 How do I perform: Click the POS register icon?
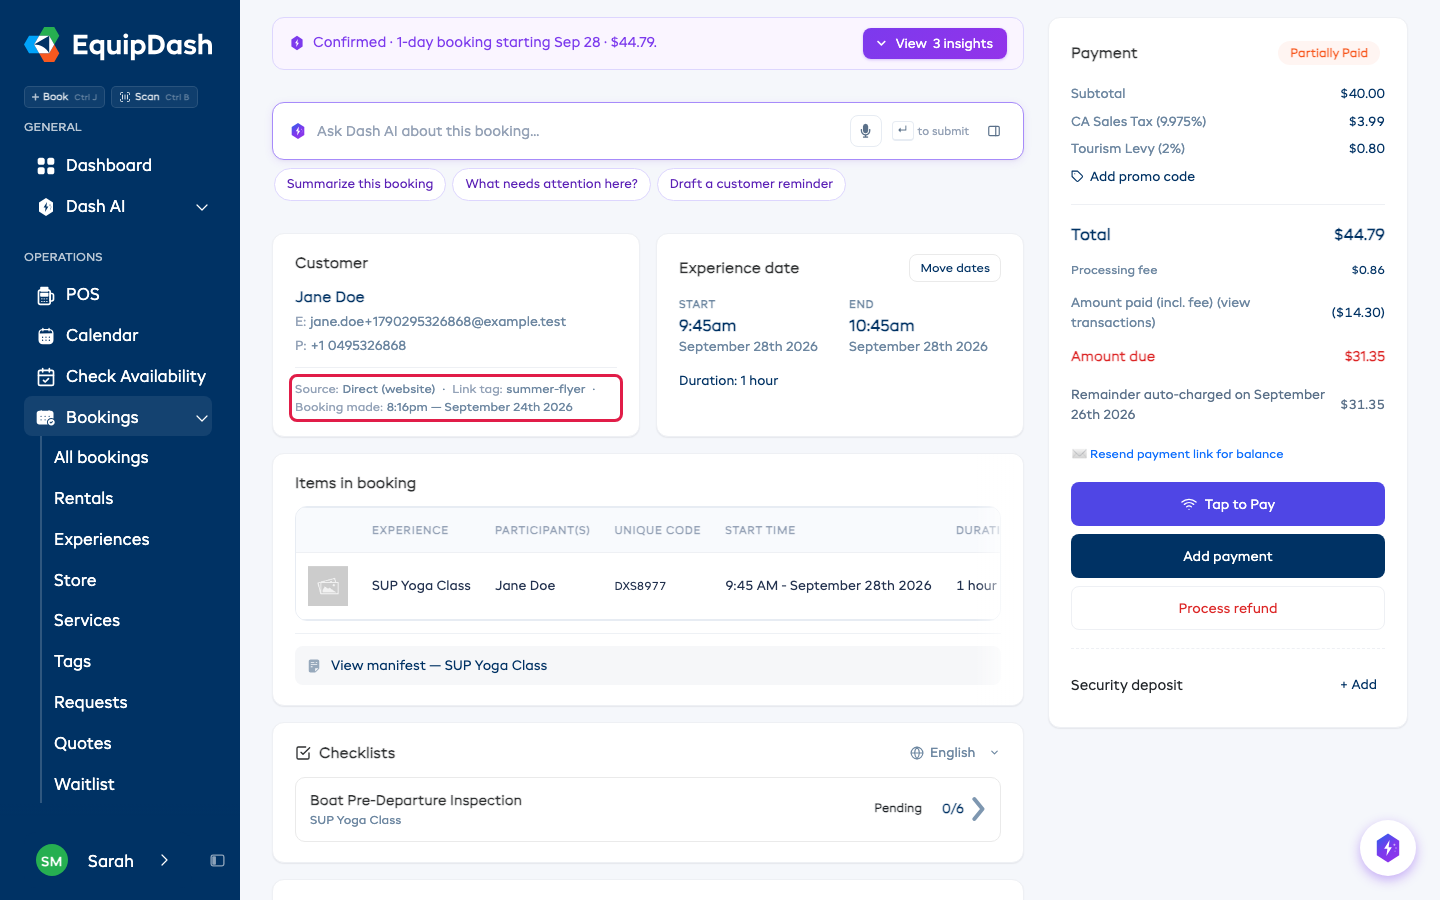[46, 295]
